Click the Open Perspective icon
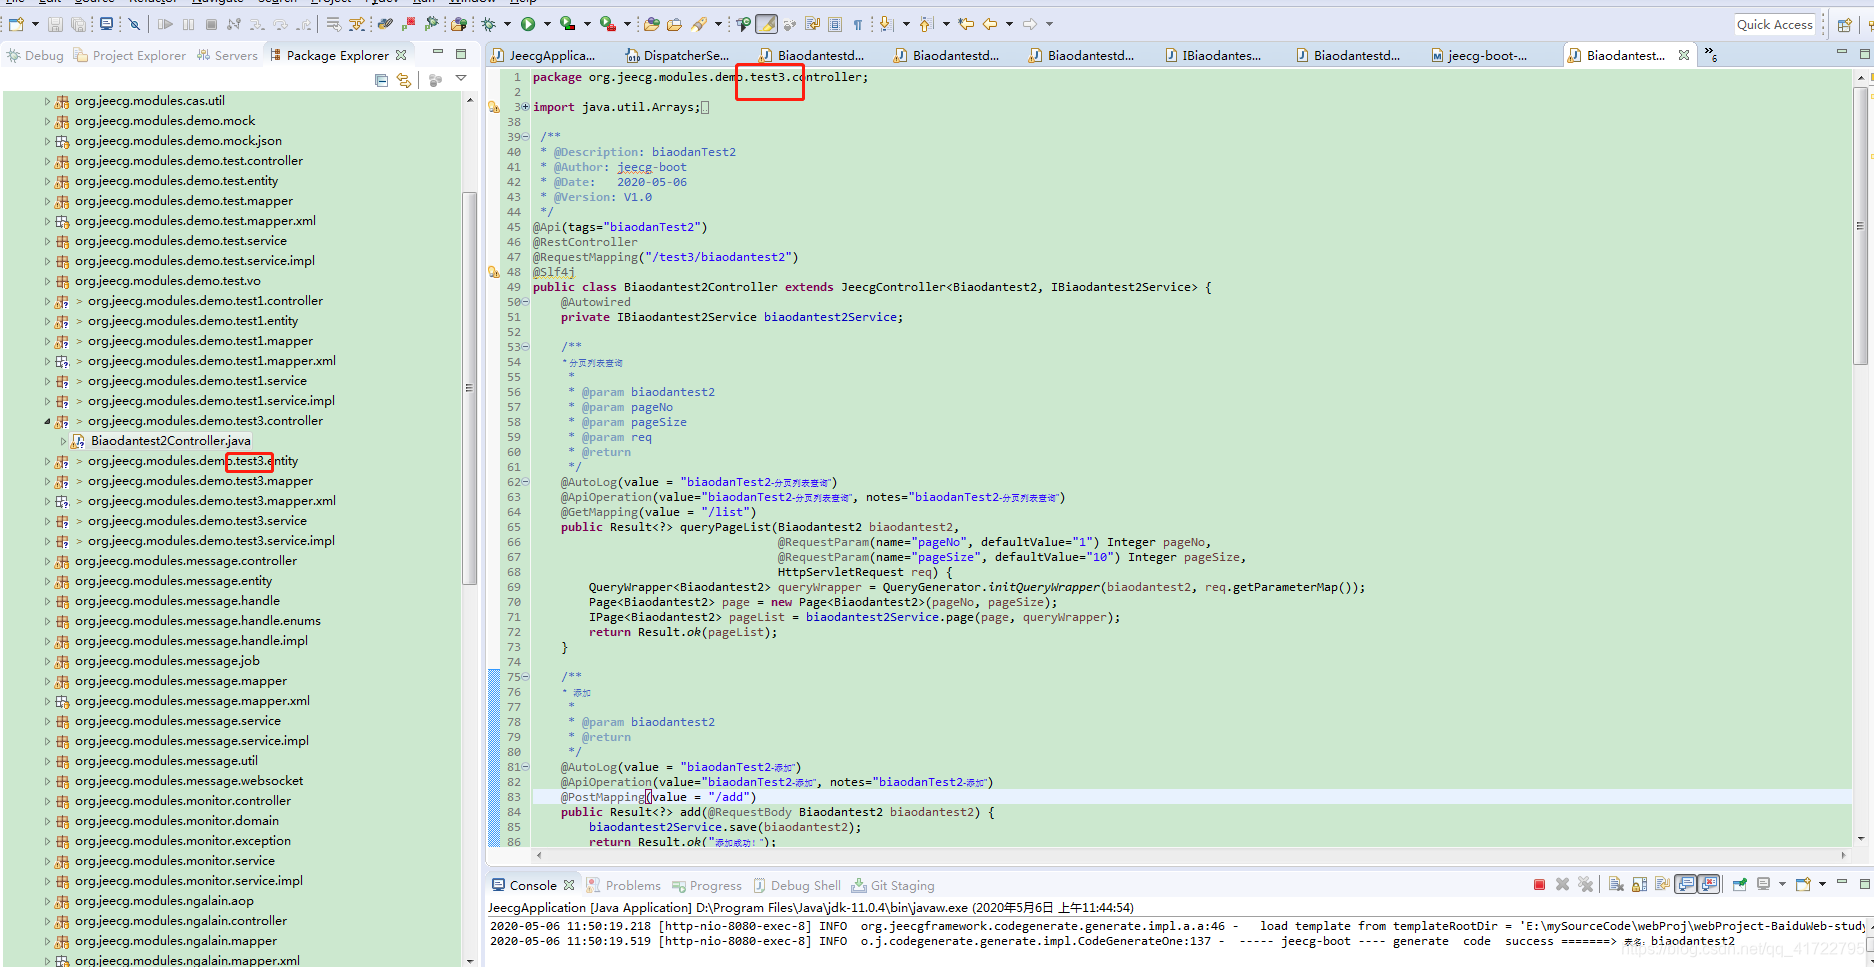The height and width of the screenshot is (967, 1874). [1845, 25]
